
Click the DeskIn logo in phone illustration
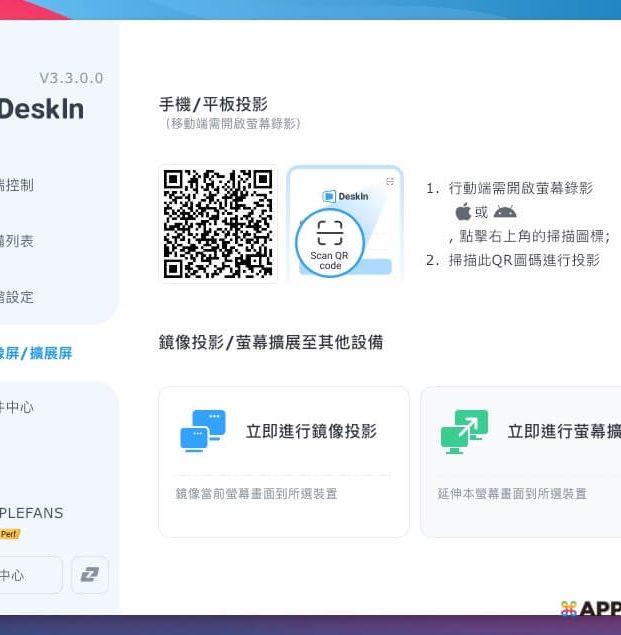coord(345,196)
